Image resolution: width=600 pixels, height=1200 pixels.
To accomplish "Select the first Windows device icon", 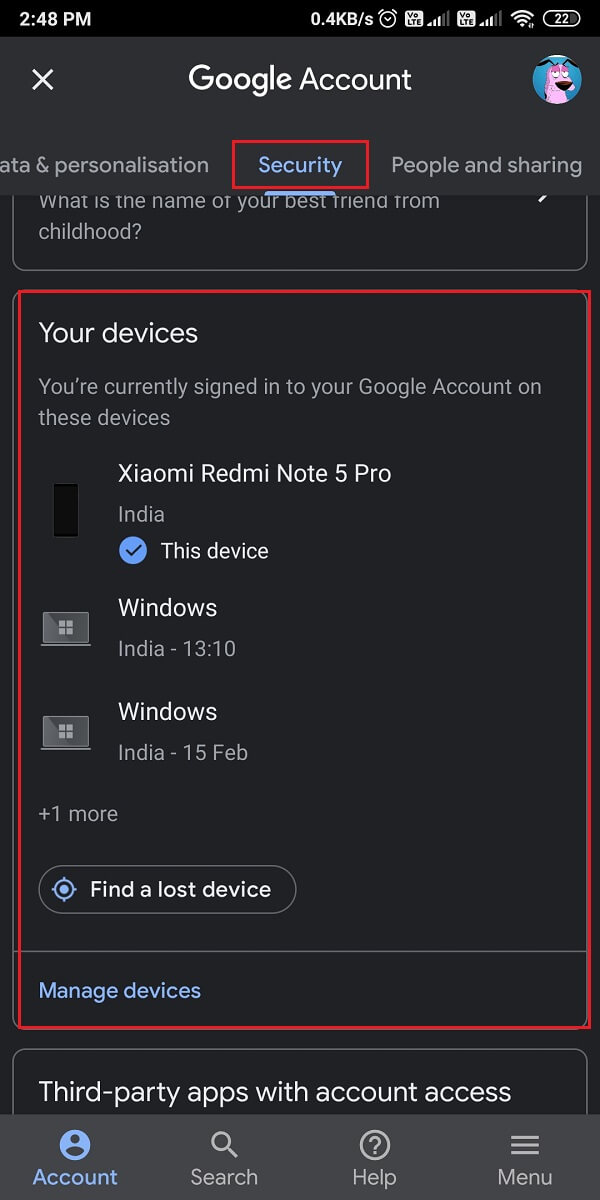I will click(65, 627).
